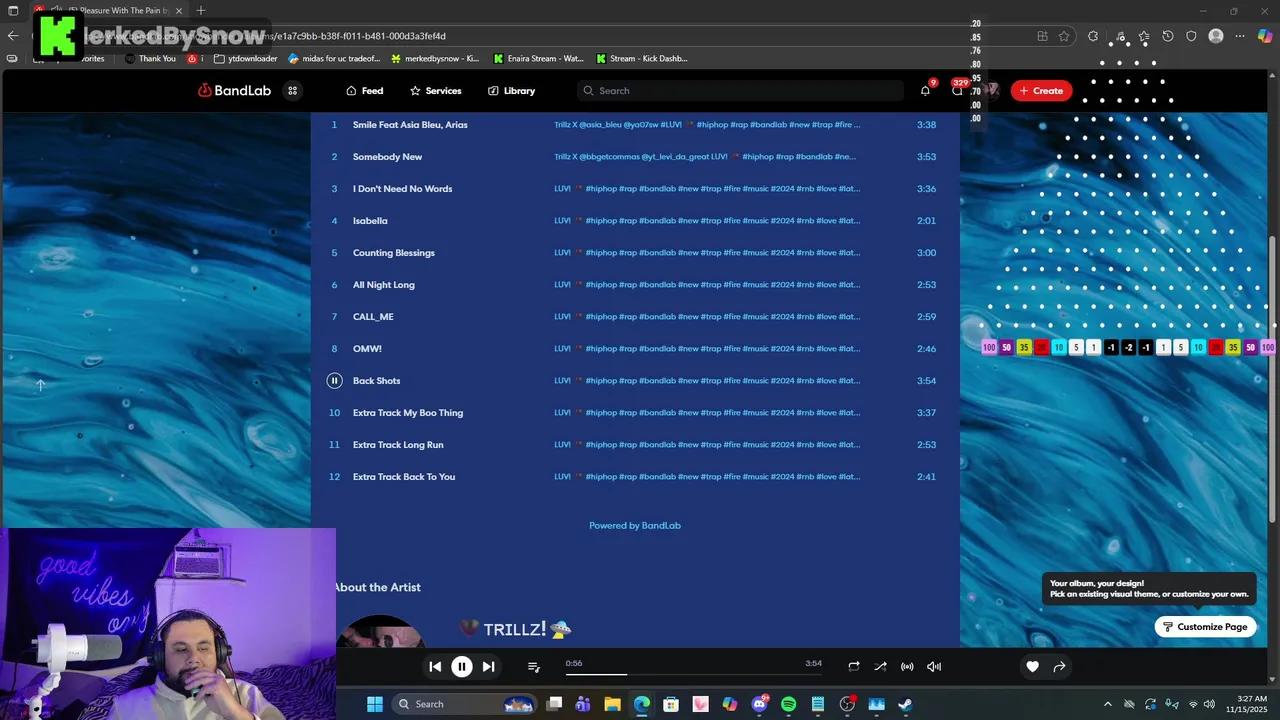Like the current track with the heart
This screenshot has width=1280, height=720.
click(x=1032, y=667)
